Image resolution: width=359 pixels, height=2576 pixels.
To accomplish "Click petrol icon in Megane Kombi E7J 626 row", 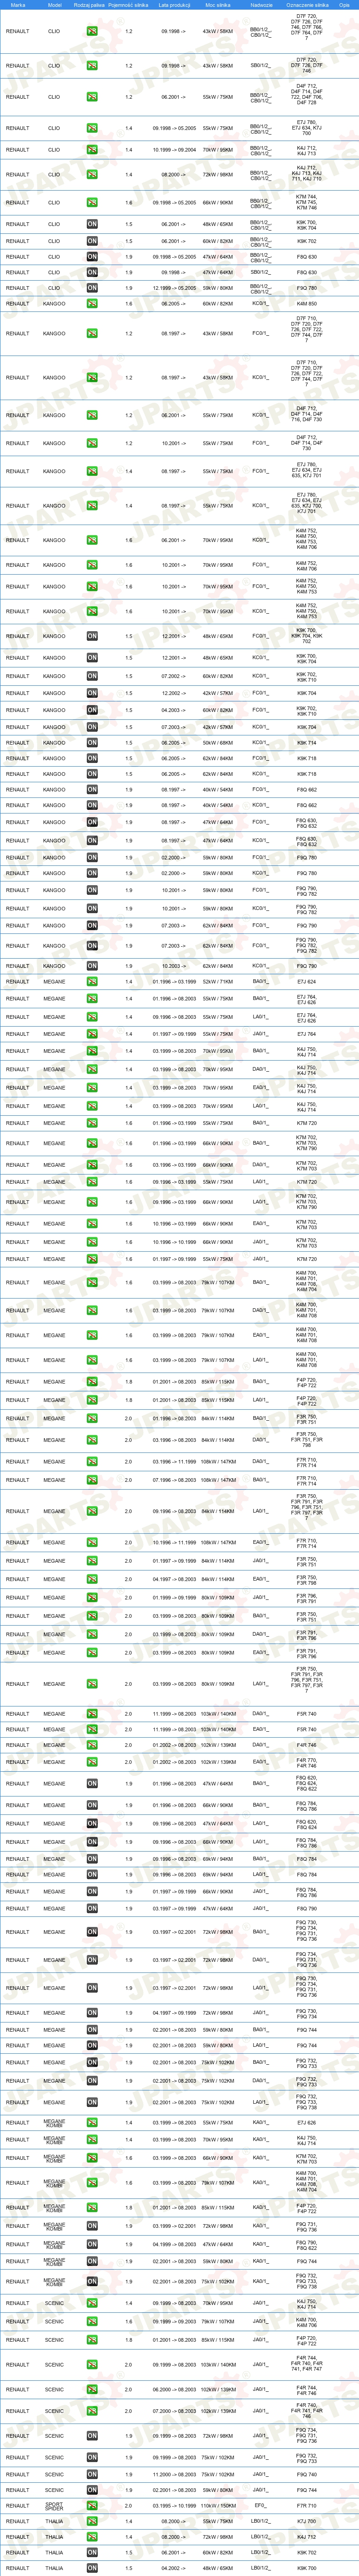I will (92, 2123).
